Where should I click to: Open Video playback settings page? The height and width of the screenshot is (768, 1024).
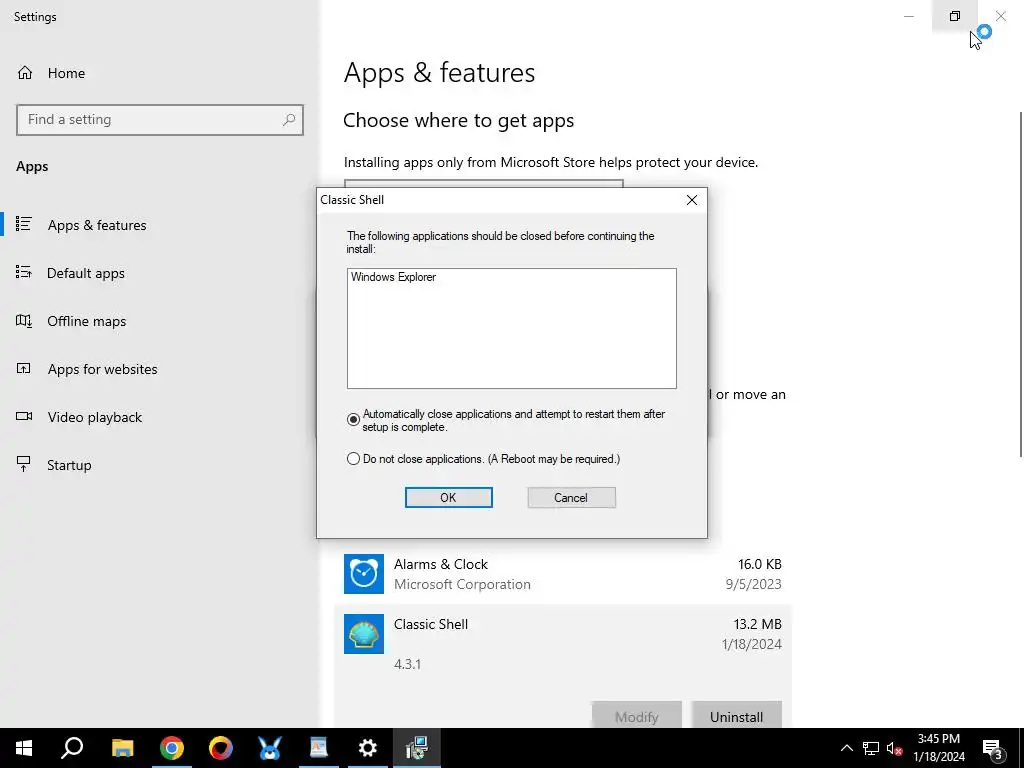pos(95,417)
